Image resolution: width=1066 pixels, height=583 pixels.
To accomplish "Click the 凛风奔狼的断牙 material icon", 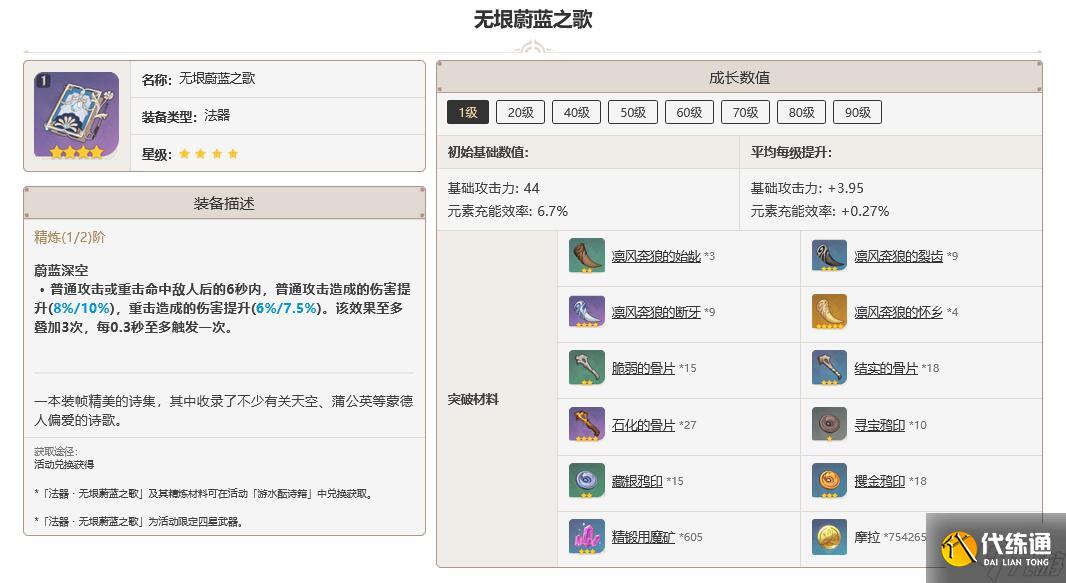I will coord(587,312).
